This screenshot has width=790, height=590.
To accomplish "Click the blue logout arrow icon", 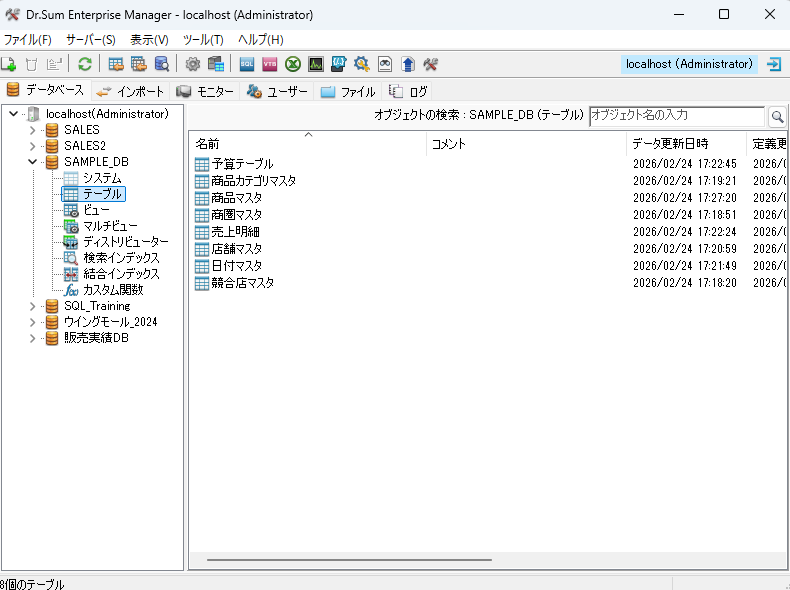I will (x=774, y=64).
